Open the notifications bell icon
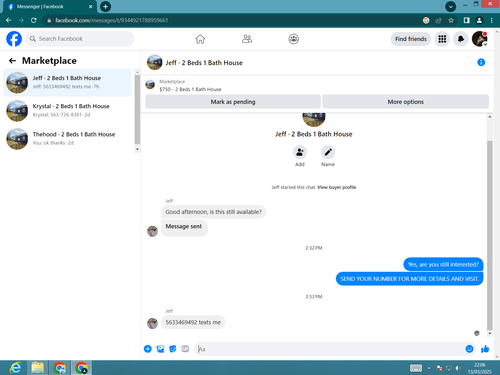Screen dimensions: 500x375 coord(461,39)
